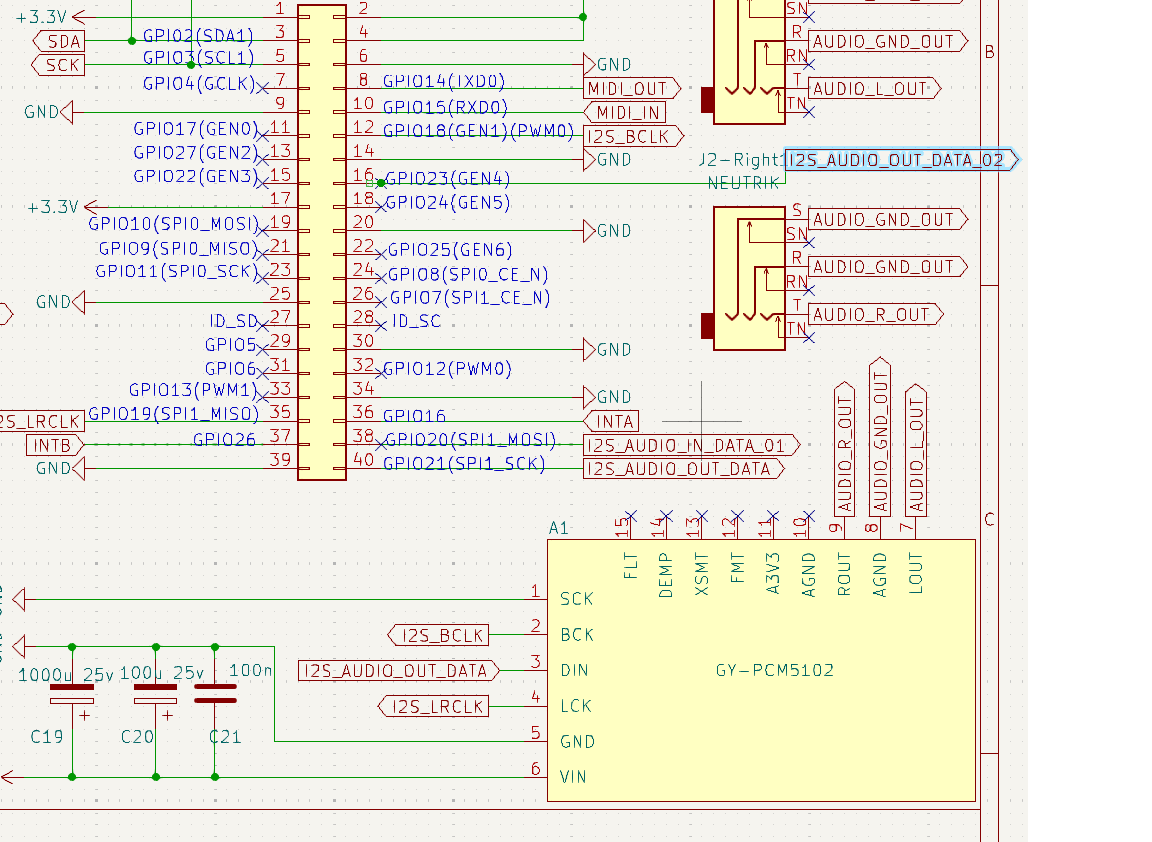Click the +3.3V power symbol at pin 17

tap(55, 207)
